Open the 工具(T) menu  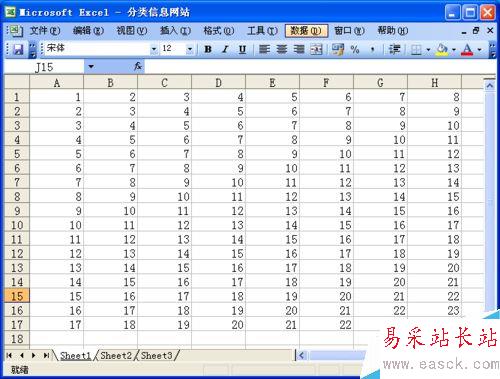[x=262, y=31]
